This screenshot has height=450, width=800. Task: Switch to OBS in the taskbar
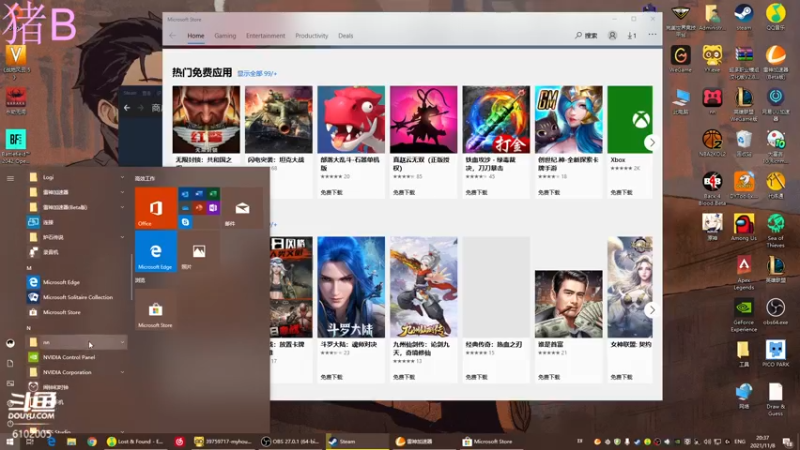[291, 442]
